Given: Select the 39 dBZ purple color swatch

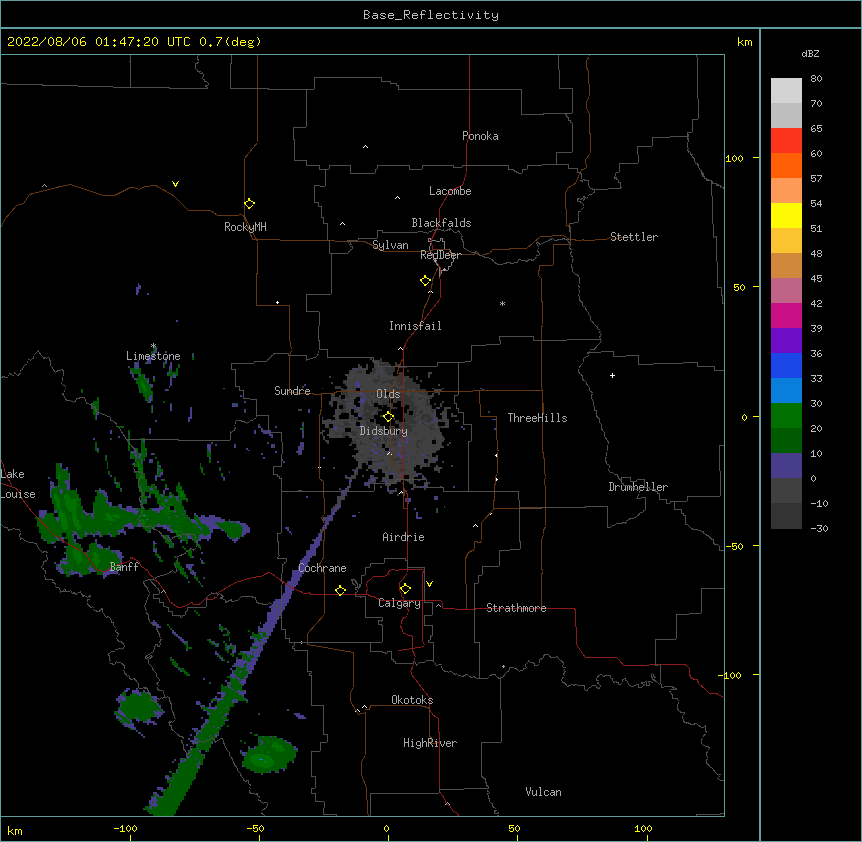Looking at the screenshot, I should pyautogui.click(x=786, y=340).
